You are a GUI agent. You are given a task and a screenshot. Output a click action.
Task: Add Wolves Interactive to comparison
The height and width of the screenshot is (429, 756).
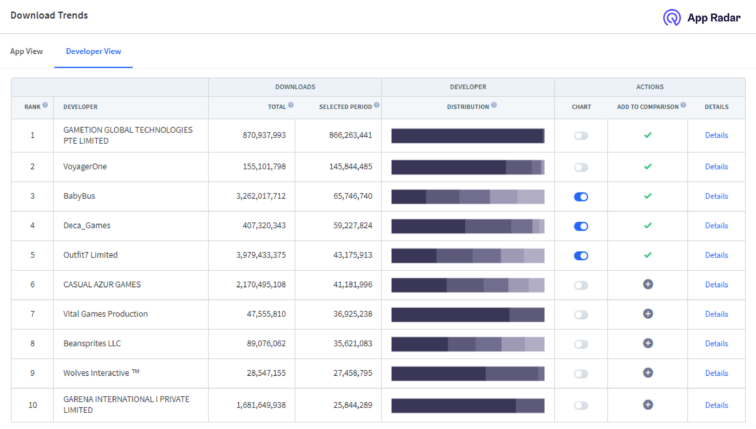pos(648,373)
